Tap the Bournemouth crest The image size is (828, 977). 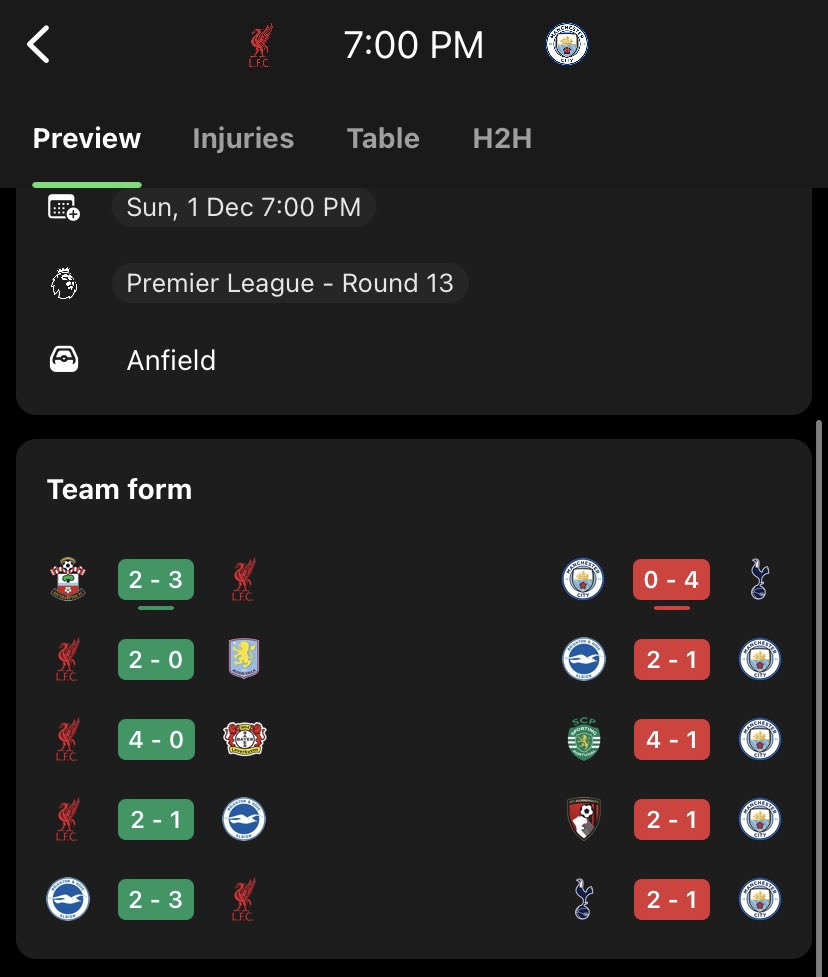click(584, 819)
